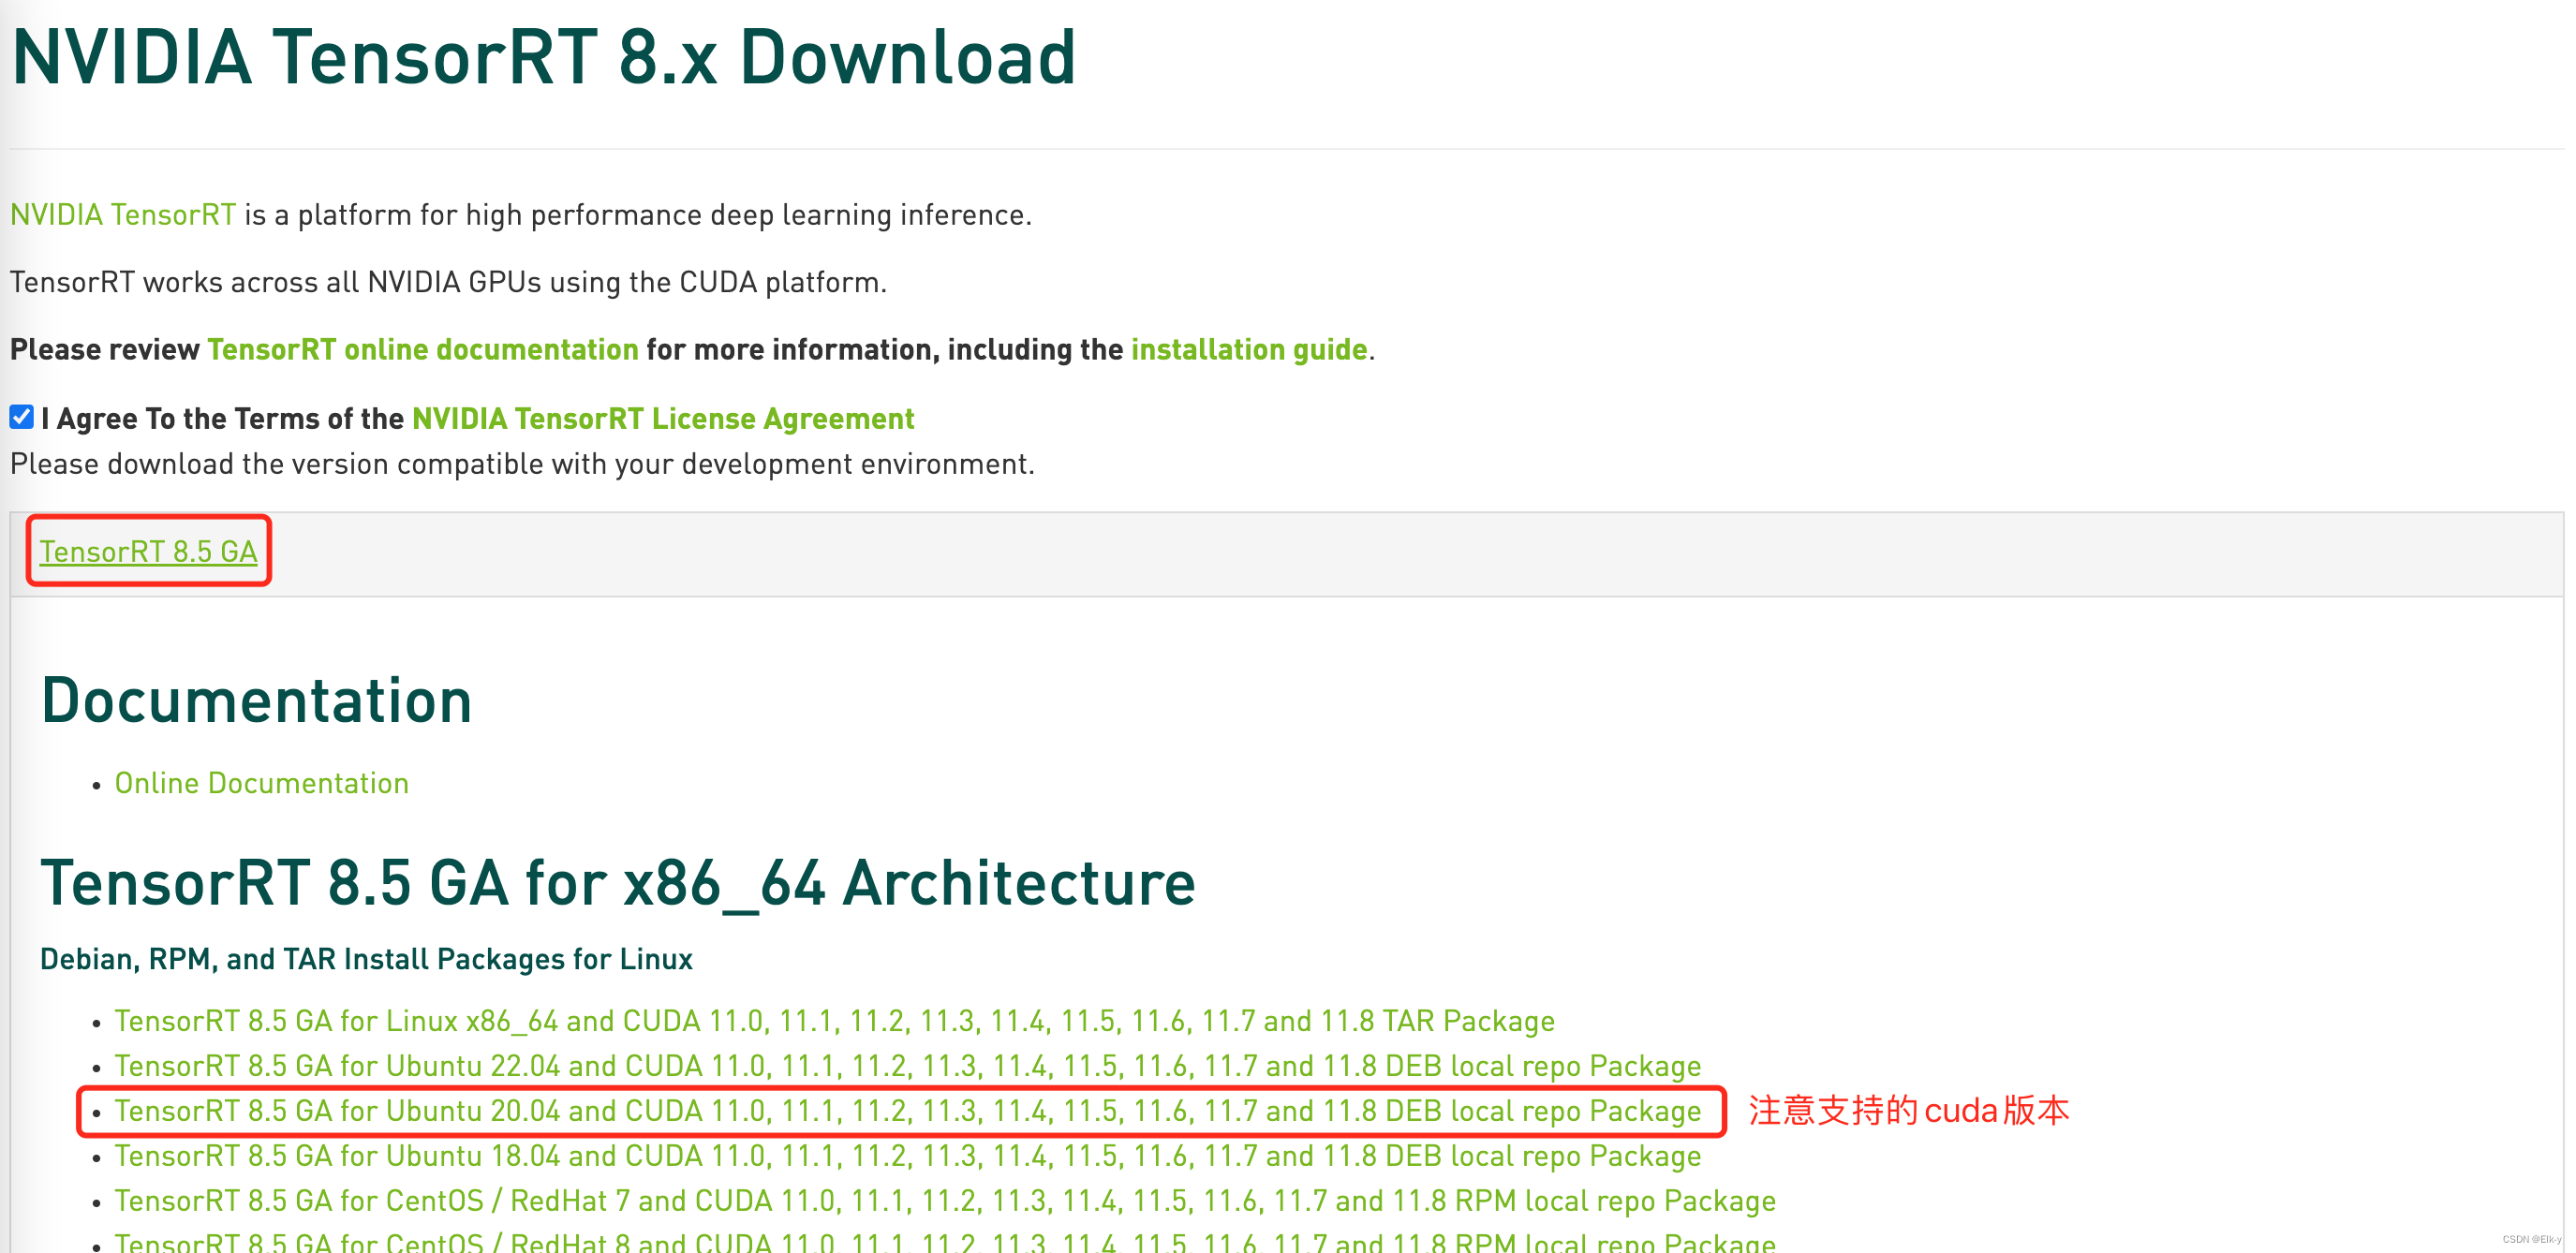Expand the TensorRT 8.5 GA section
The width and height of the screenshot is (2576, 1253).
[149, 552]
